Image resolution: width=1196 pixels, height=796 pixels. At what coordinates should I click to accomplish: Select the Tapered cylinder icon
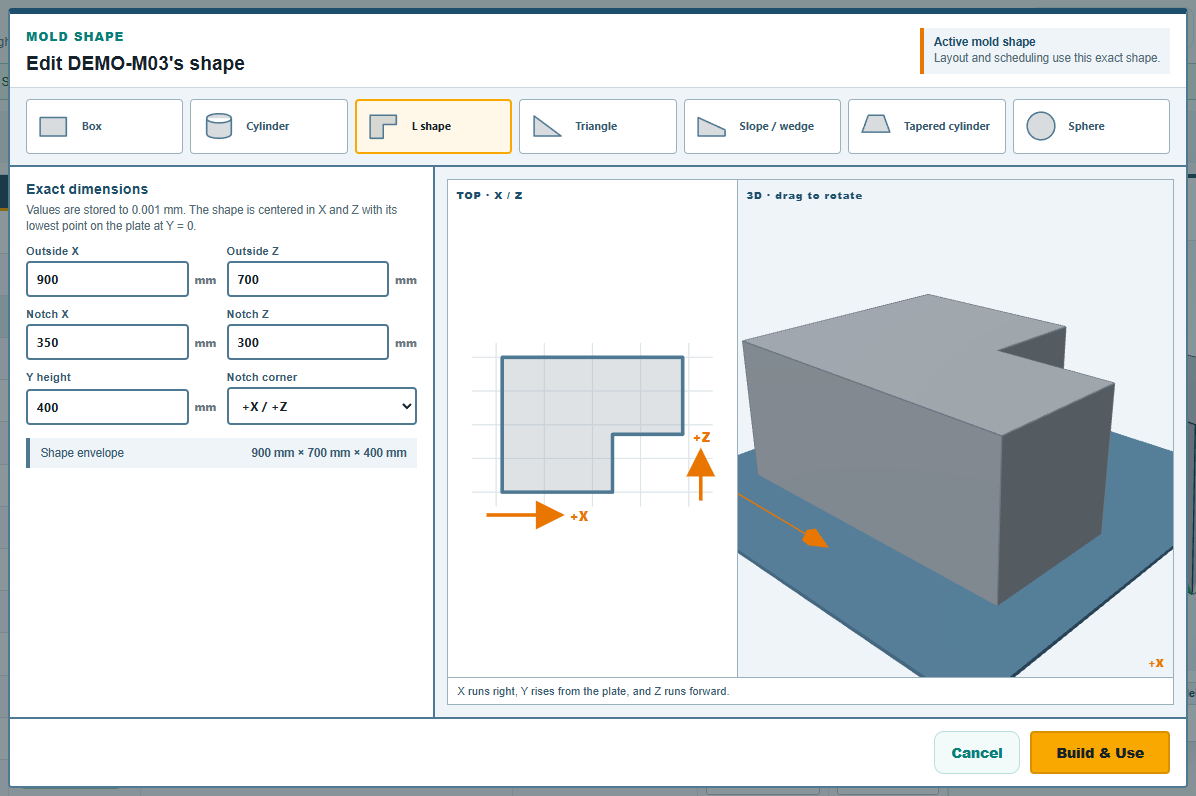coord(876,124)
